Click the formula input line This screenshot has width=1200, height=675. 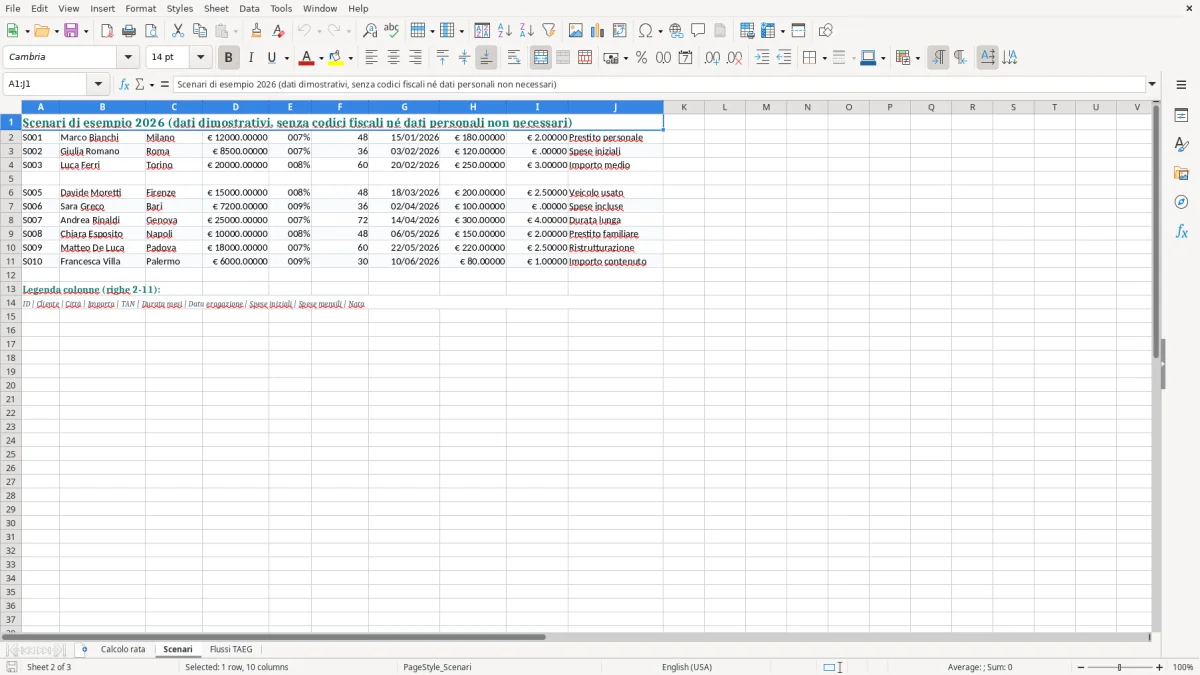(658, 85)
